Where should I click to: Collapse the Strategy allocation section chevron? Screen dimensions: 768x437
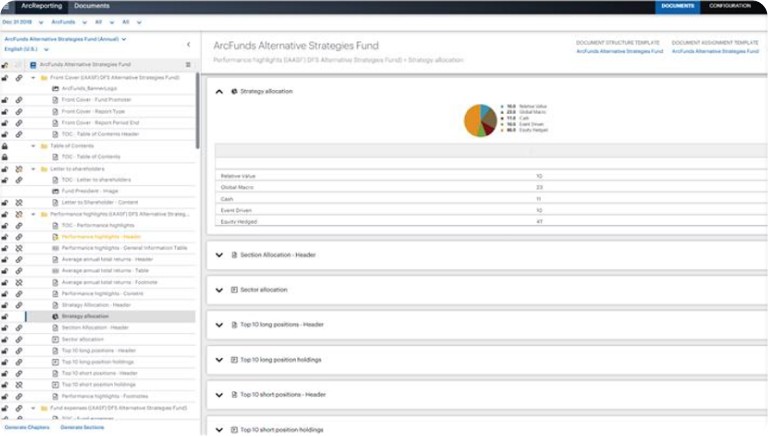tap(219, 92)
